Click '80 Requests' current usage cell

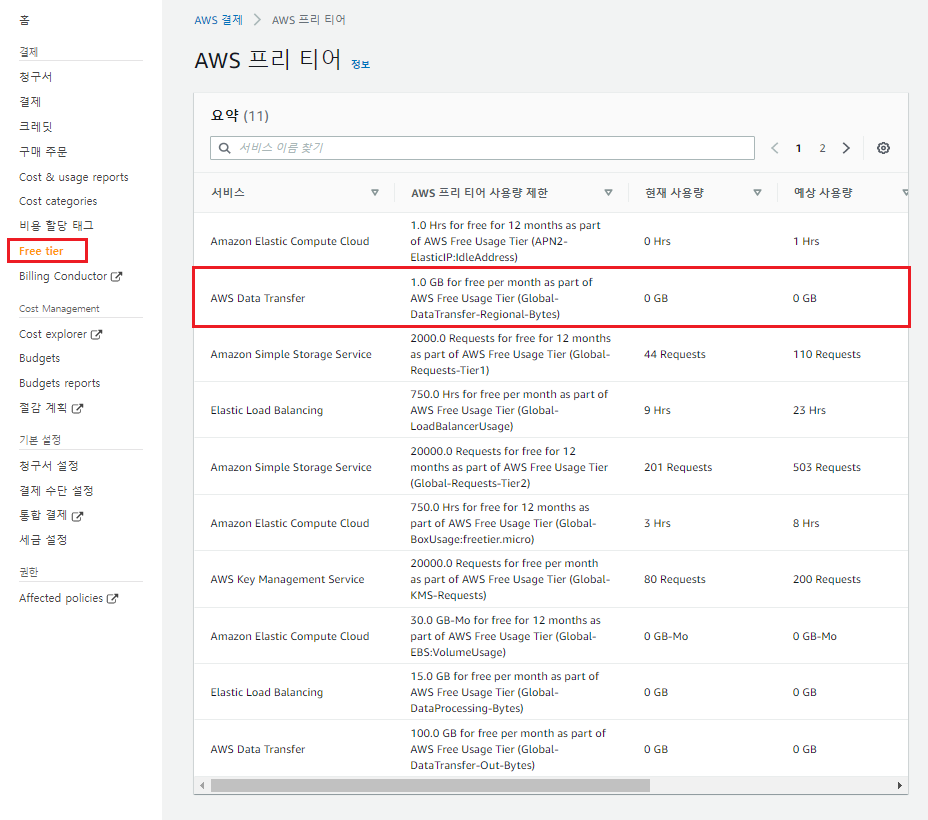(x=675, y=579)
